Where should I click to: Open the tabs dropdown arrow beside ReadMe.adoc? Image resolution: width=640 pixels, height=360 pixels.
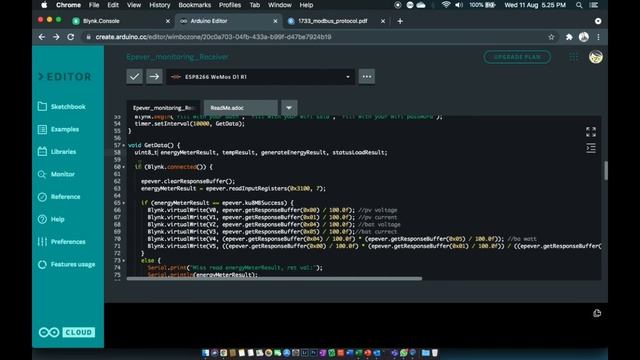[289, 108]
